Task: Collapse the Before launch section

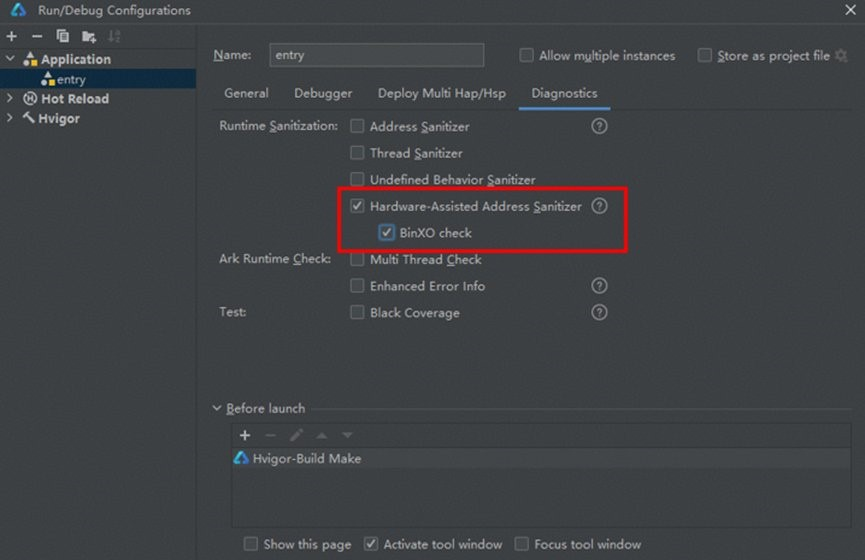Action: click(217, 408)
